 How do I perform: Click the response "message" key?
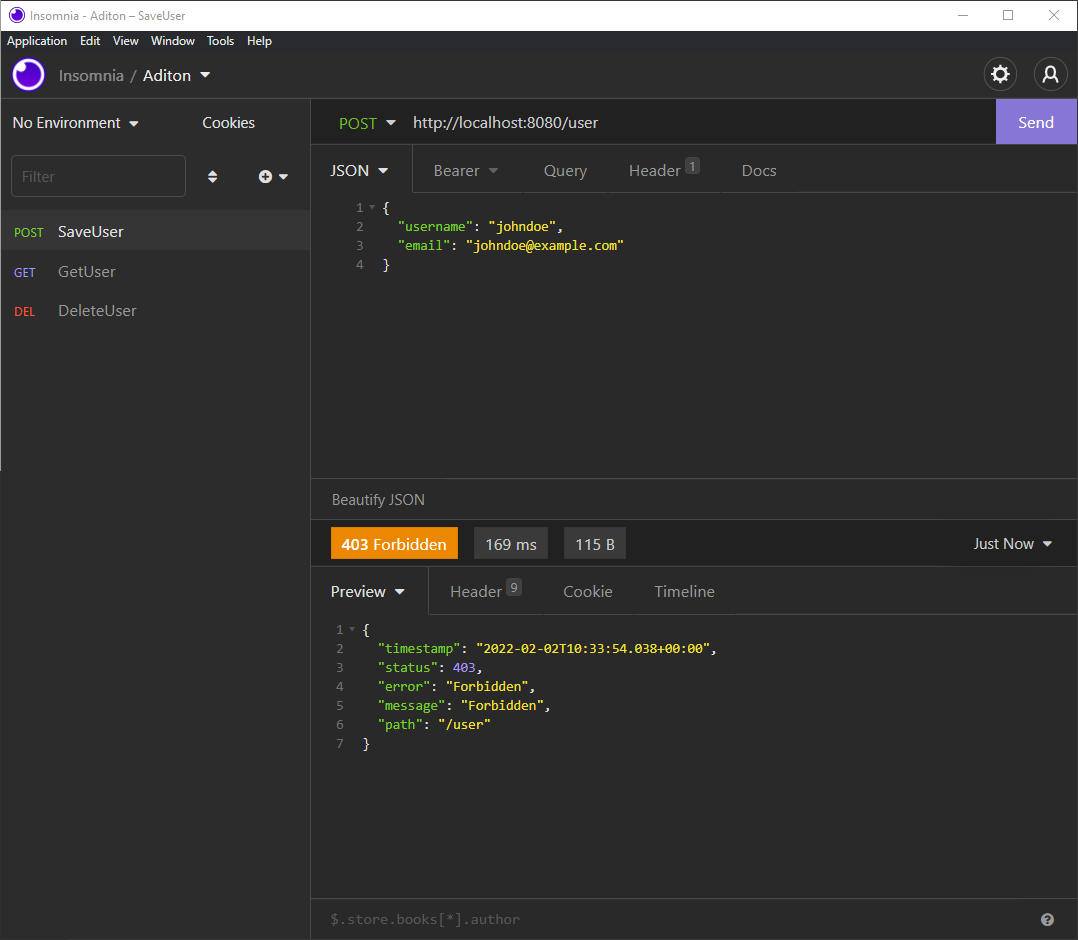[411, 706]
